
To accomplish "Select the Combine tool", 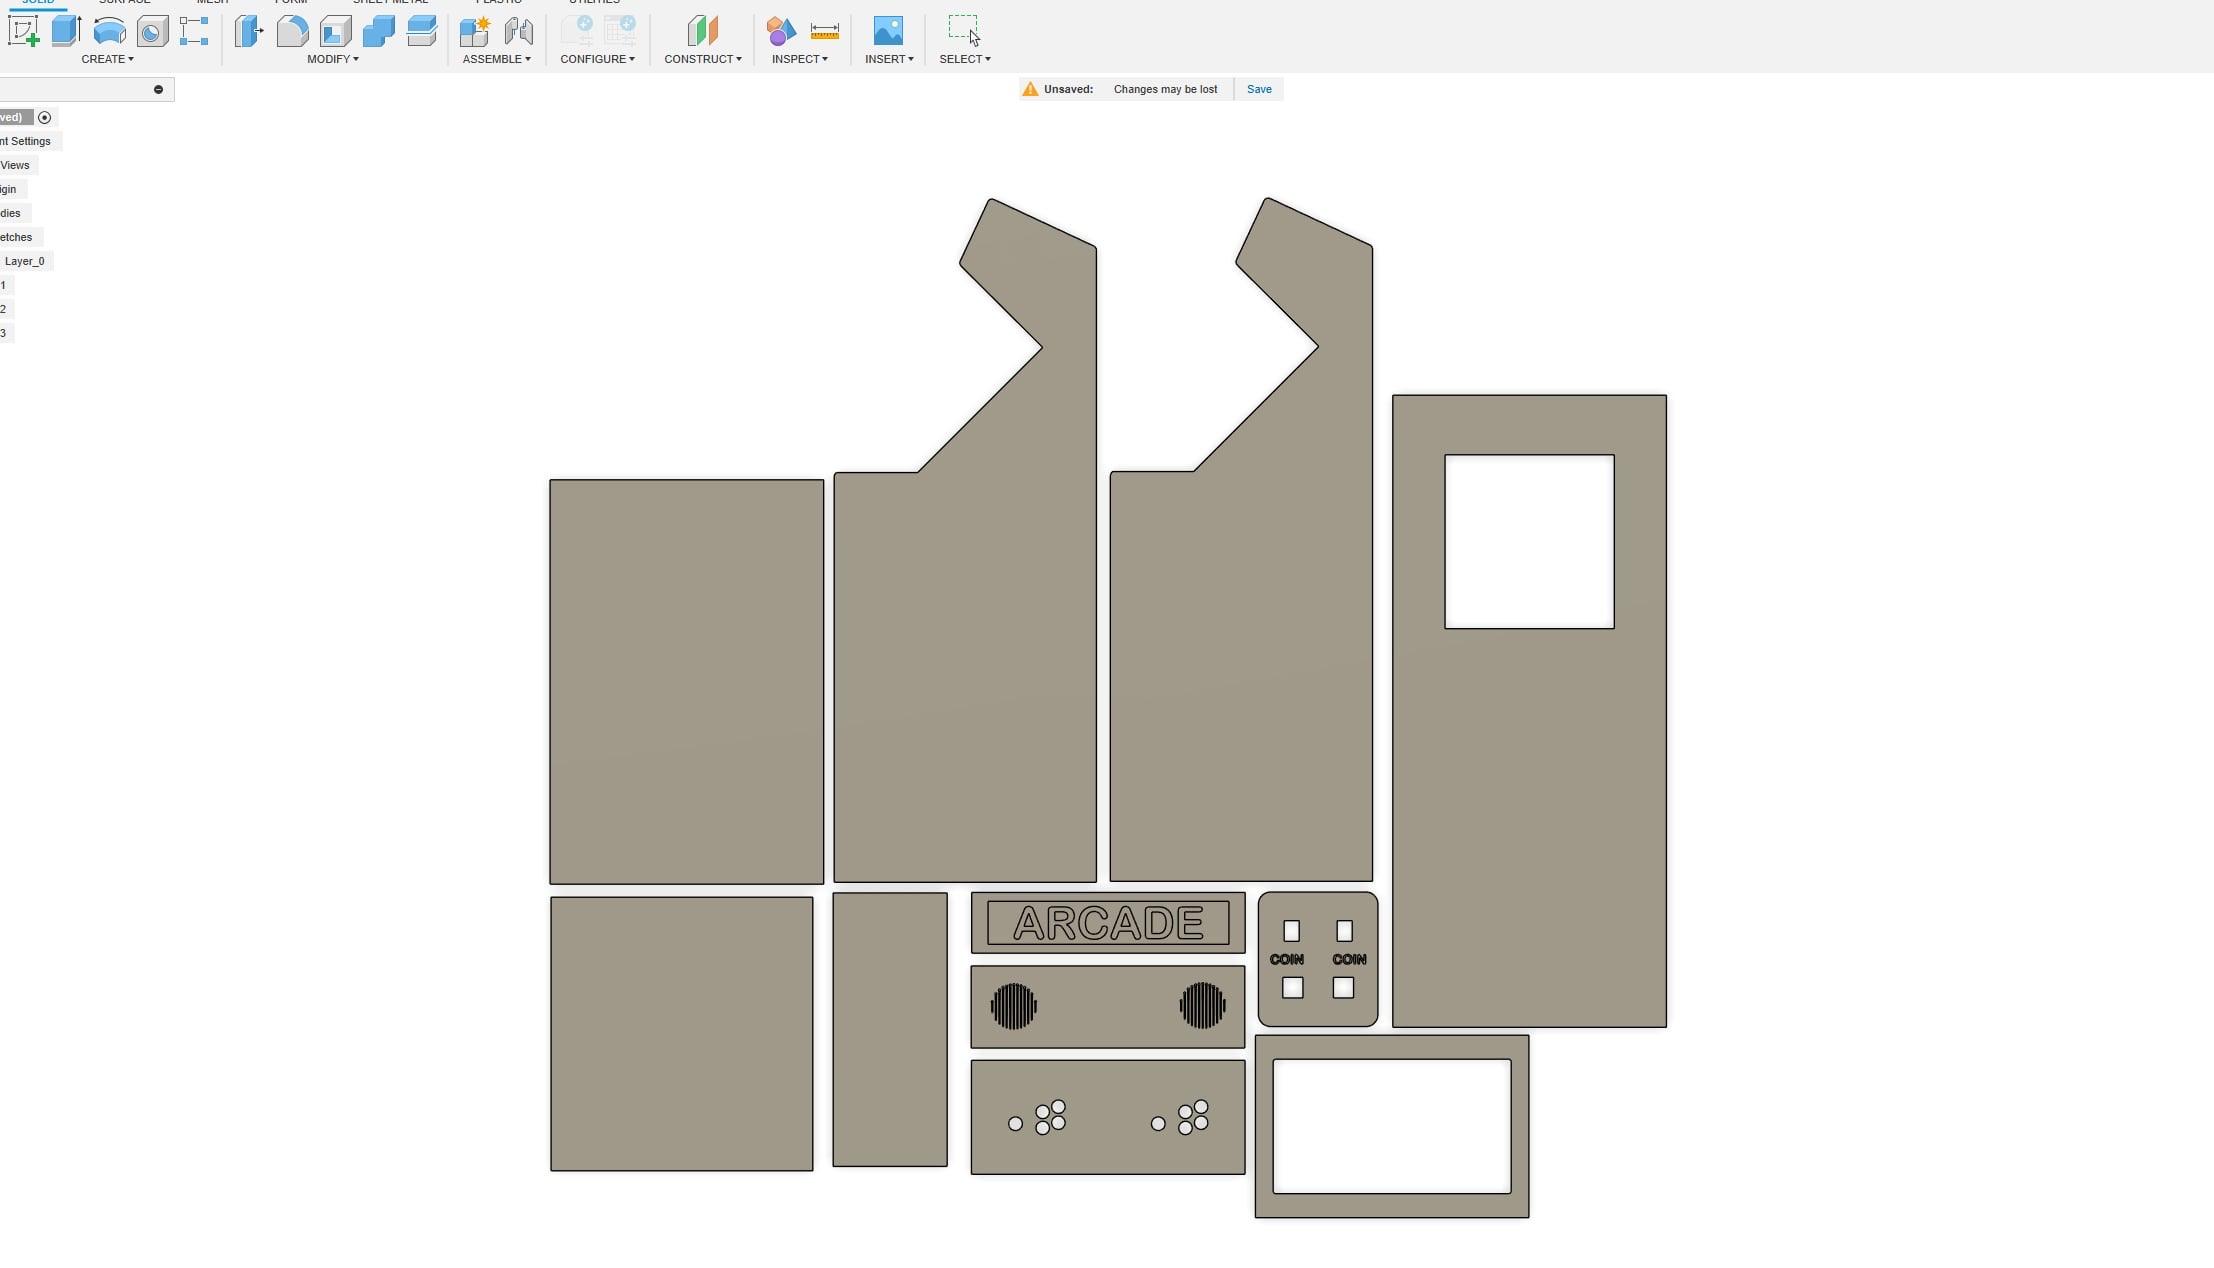I will pos(378,31).
